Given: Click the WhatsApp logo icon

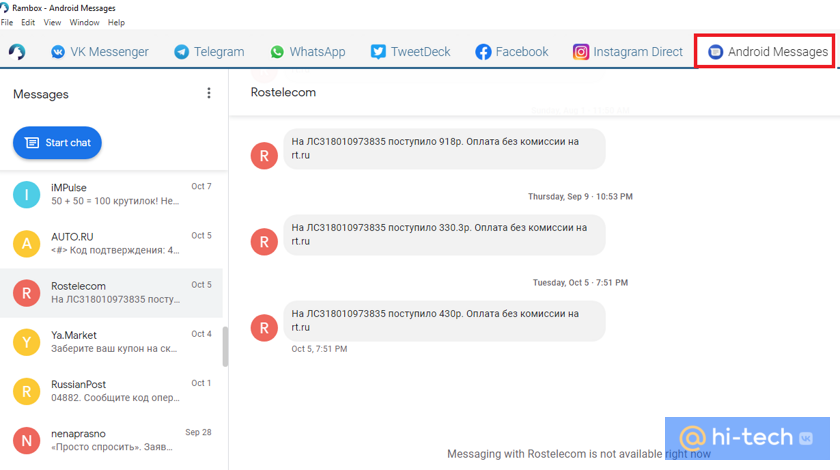Looking at the screenshot, I should coord(277,52).
